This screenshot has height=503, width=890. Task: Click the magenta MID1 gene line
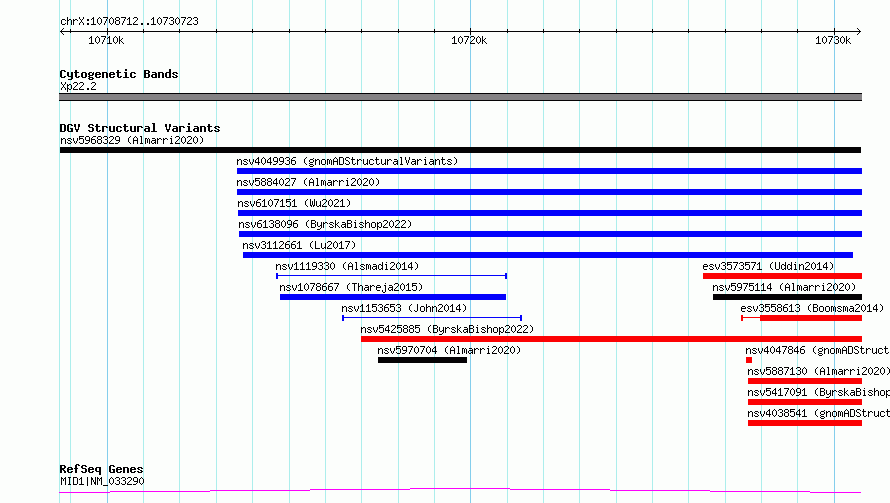[x=460, y=491]
